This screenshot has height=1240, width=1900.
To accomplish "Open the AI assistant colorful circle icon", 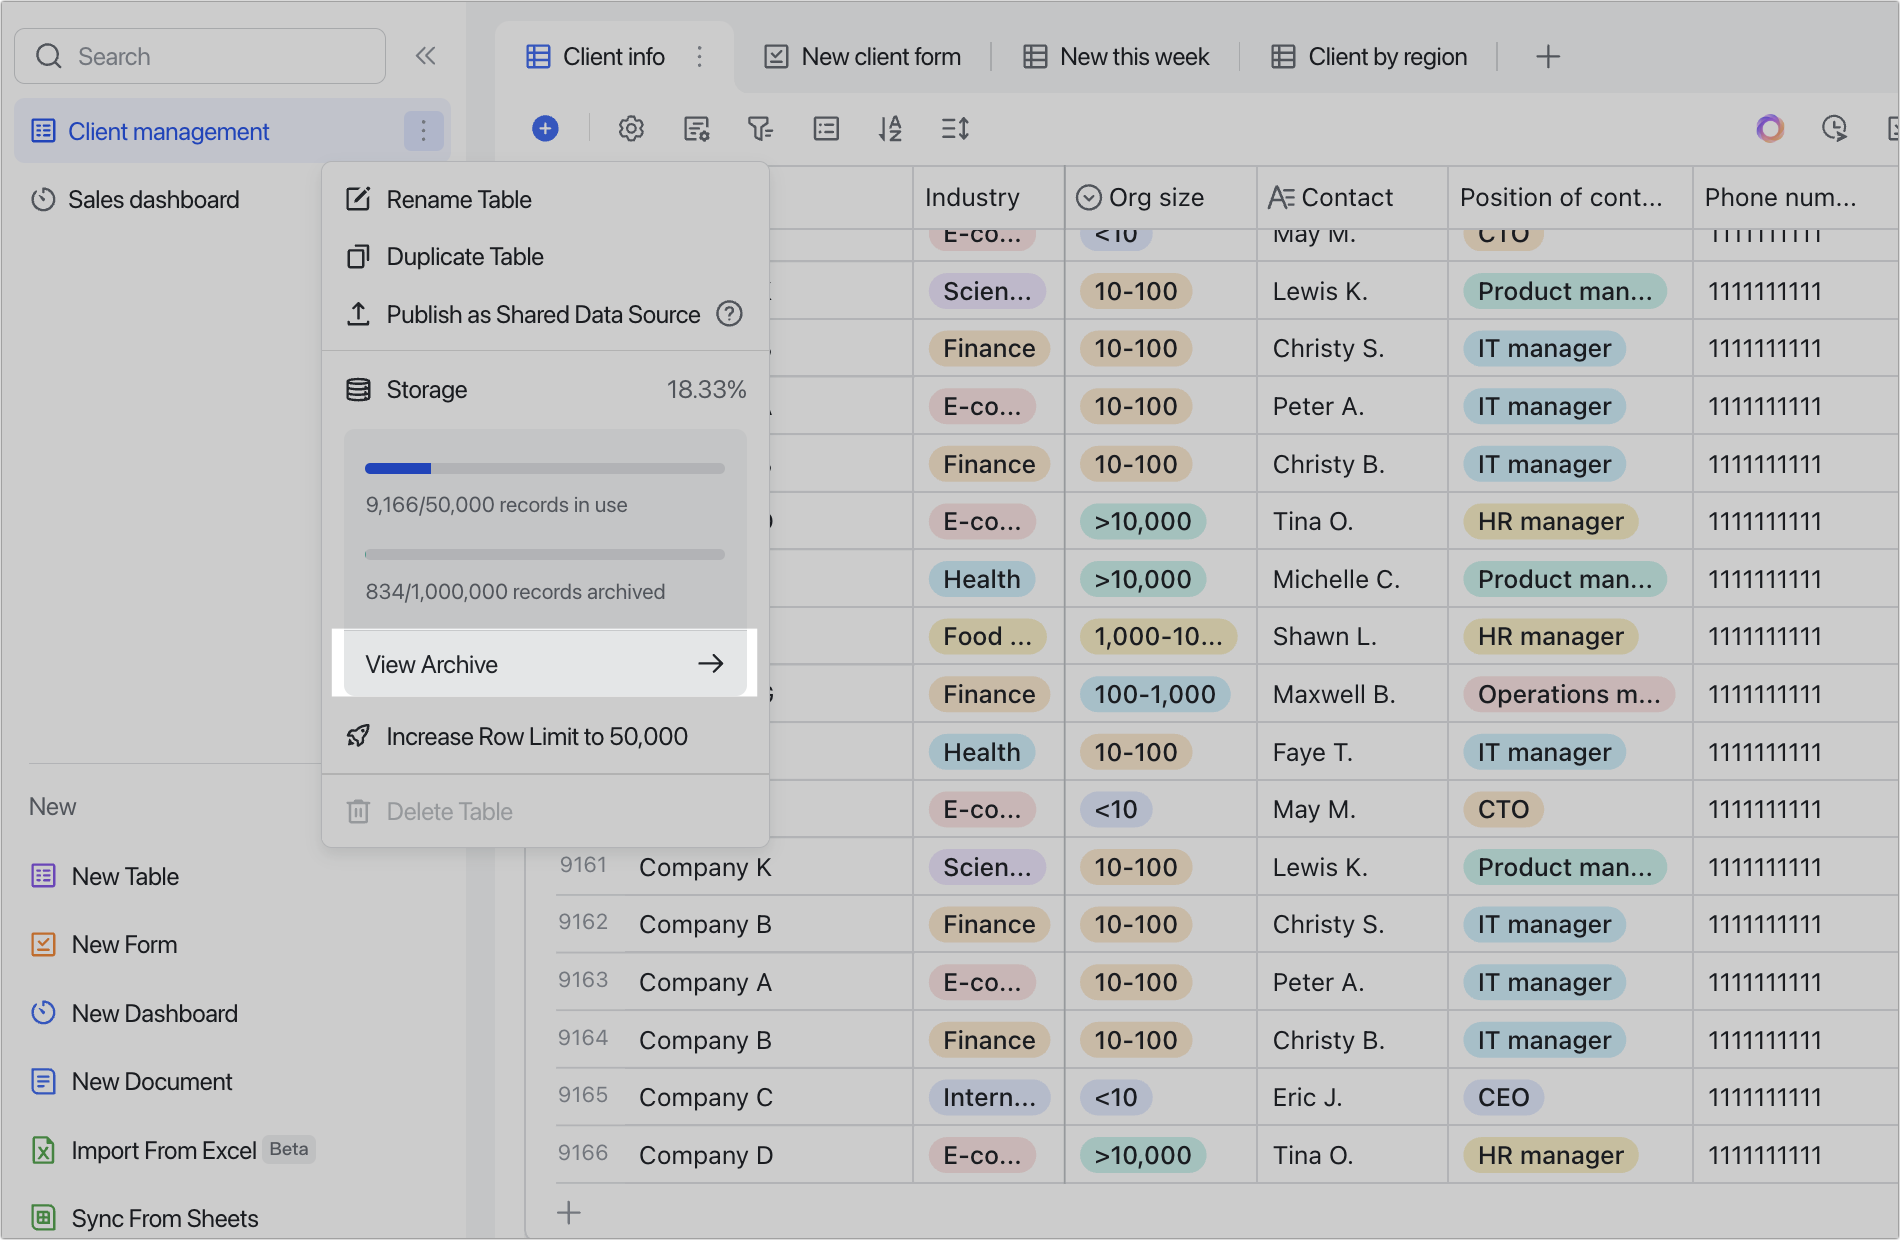I will tap(1769, 128).
